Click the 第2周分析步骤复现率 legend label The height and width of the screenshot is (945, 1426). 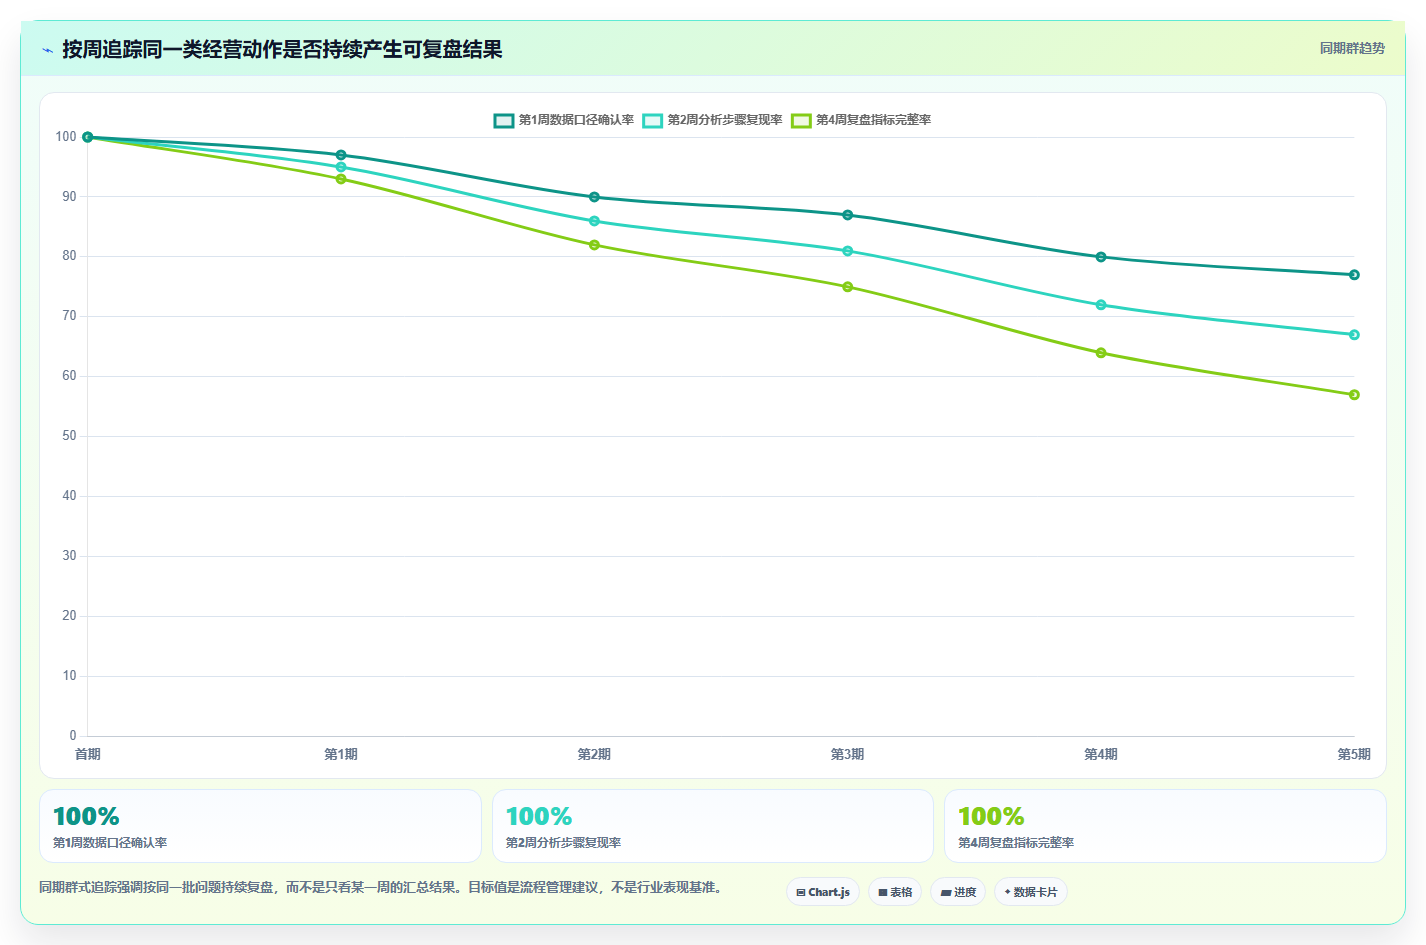tap(725, 120)
